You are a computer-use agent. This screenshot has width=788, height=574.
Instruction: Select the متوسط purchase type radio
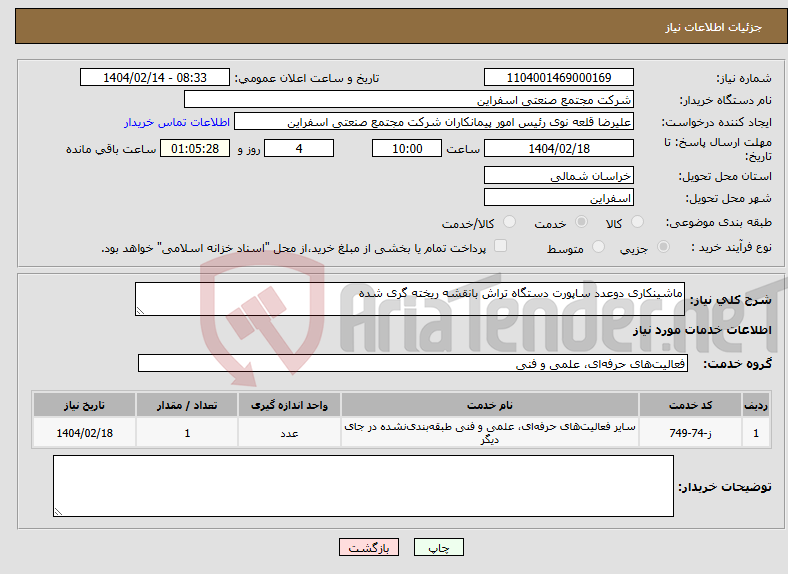pos(599,246)
